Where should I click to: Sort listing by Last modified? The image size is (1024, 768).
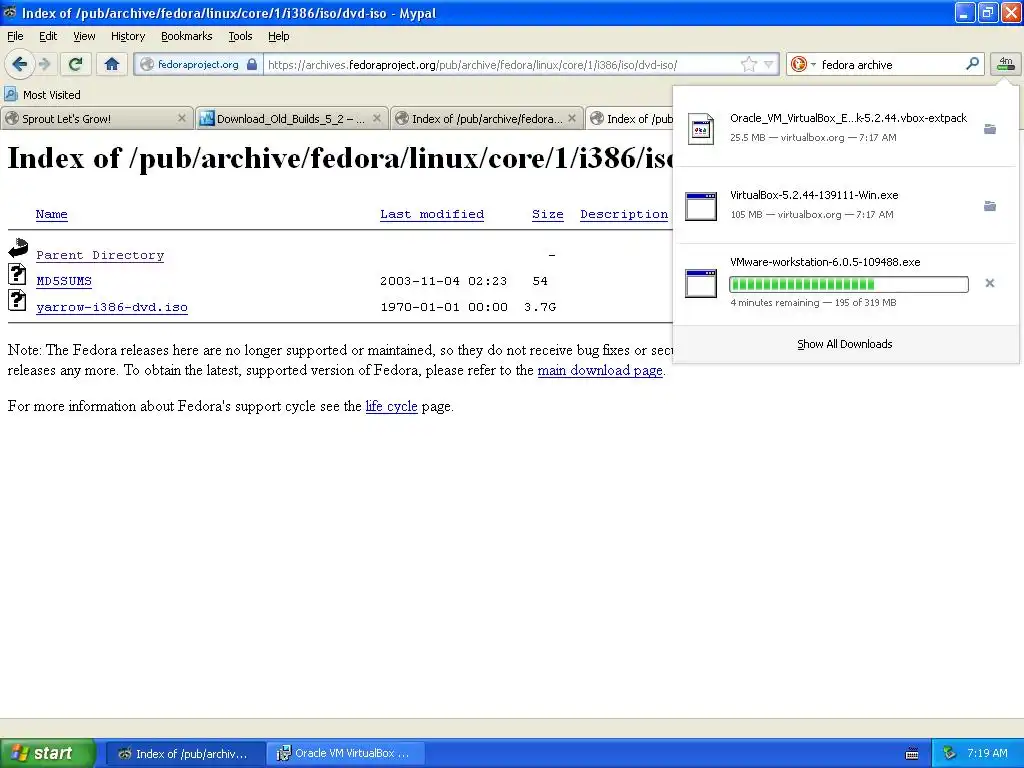click(432, 214)
